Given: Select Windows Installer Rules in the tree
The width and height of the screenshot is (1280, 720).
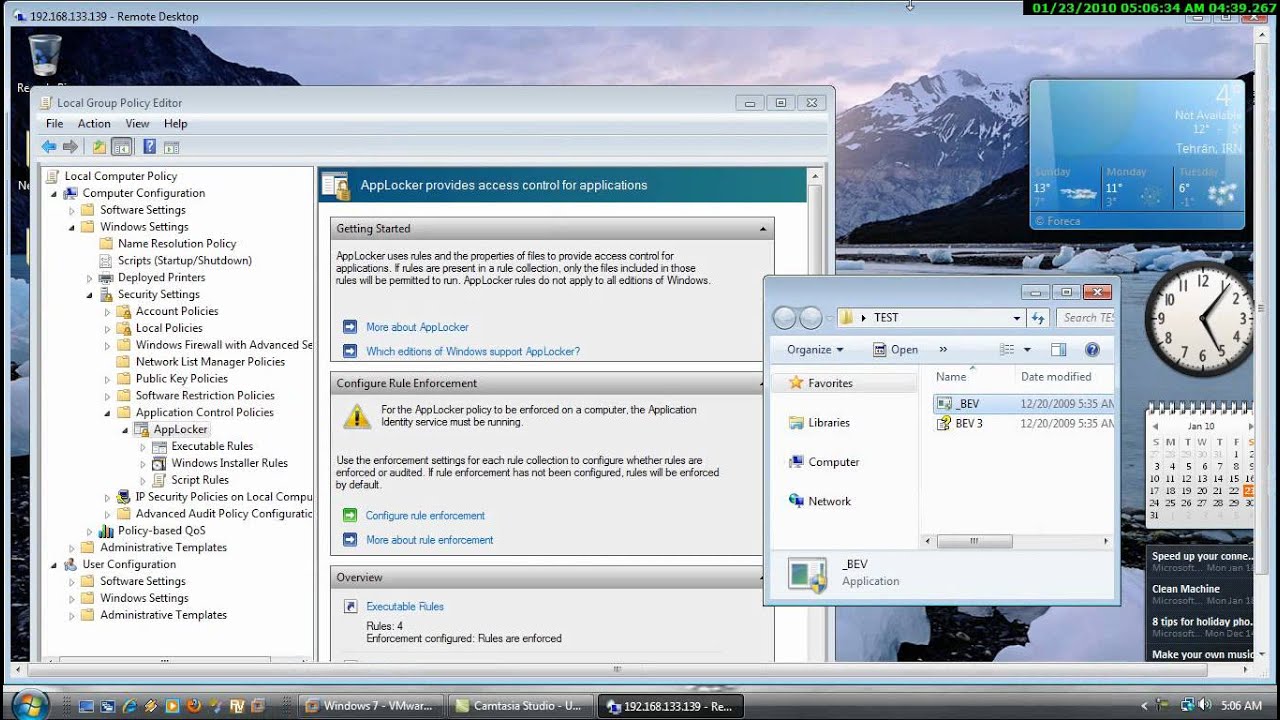Looking at the screenshot, I should tap(229, 463).
